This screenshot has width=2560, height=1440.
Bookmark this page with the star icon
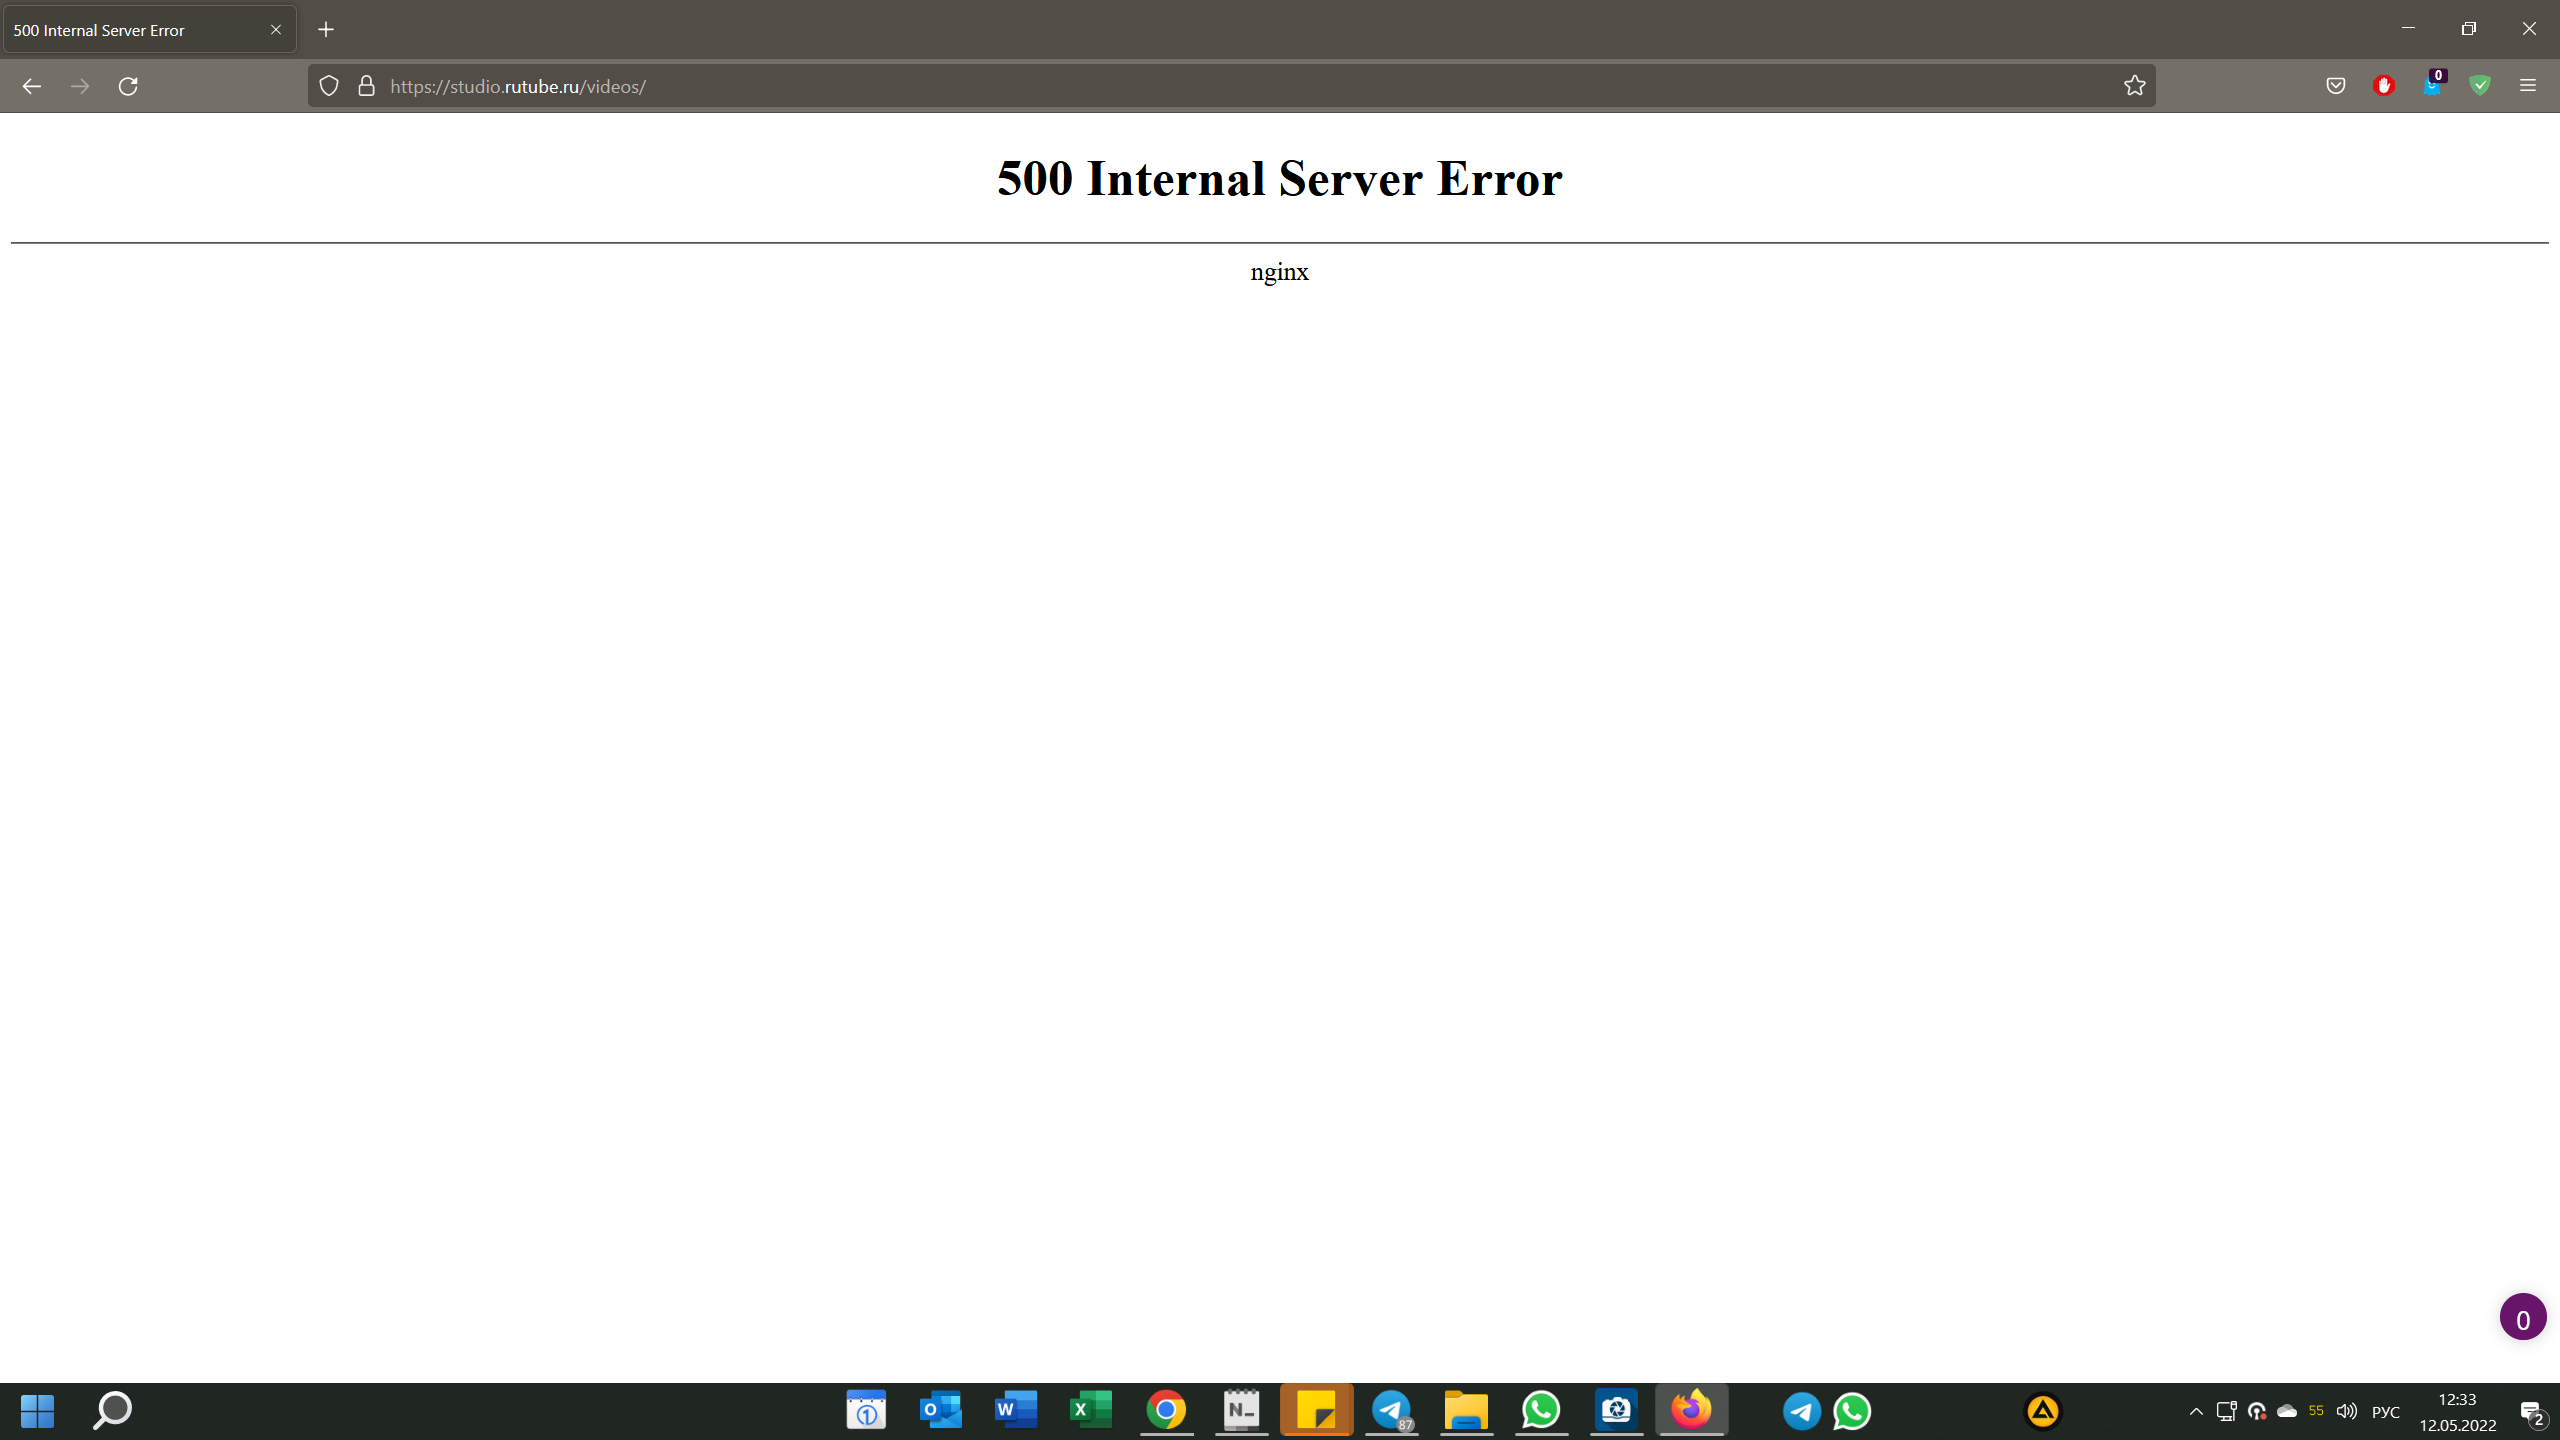tap(2134, 86)
